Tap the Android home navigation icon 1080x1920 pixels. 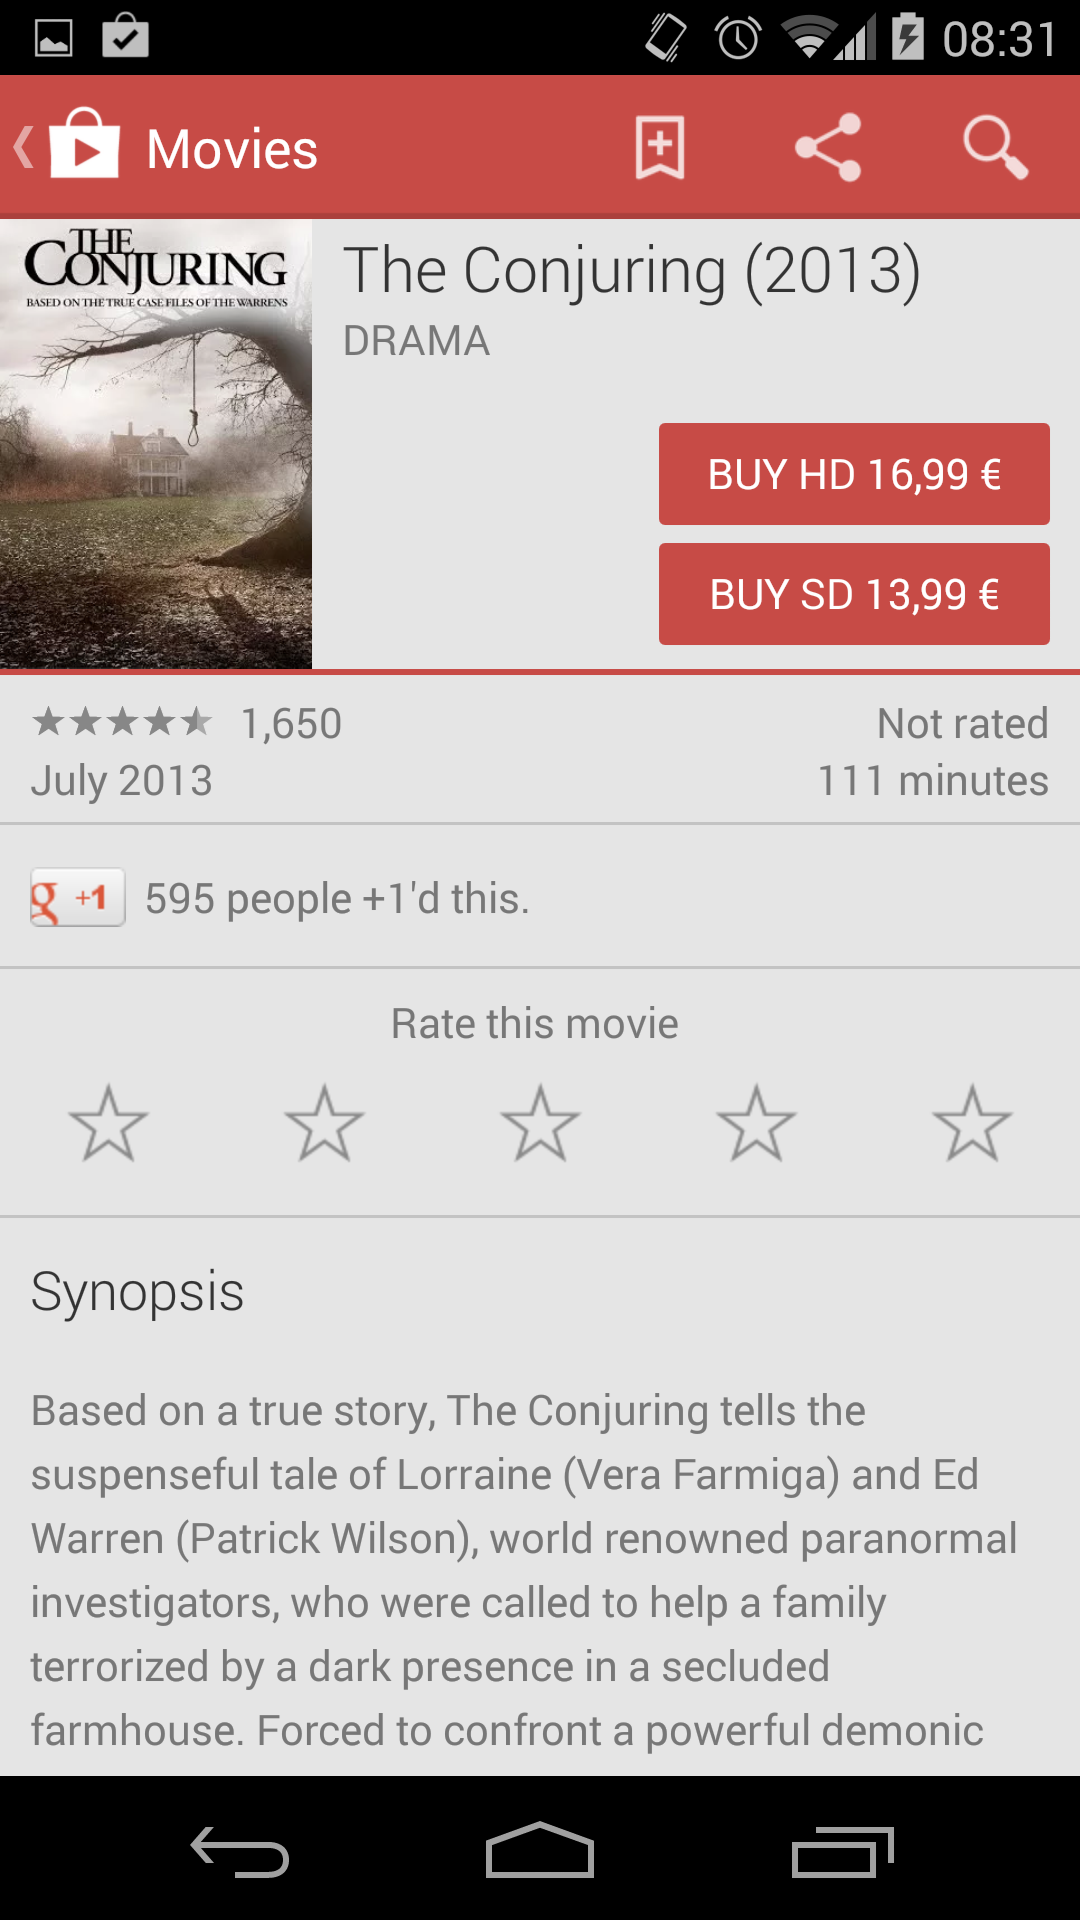[540, 1850]
